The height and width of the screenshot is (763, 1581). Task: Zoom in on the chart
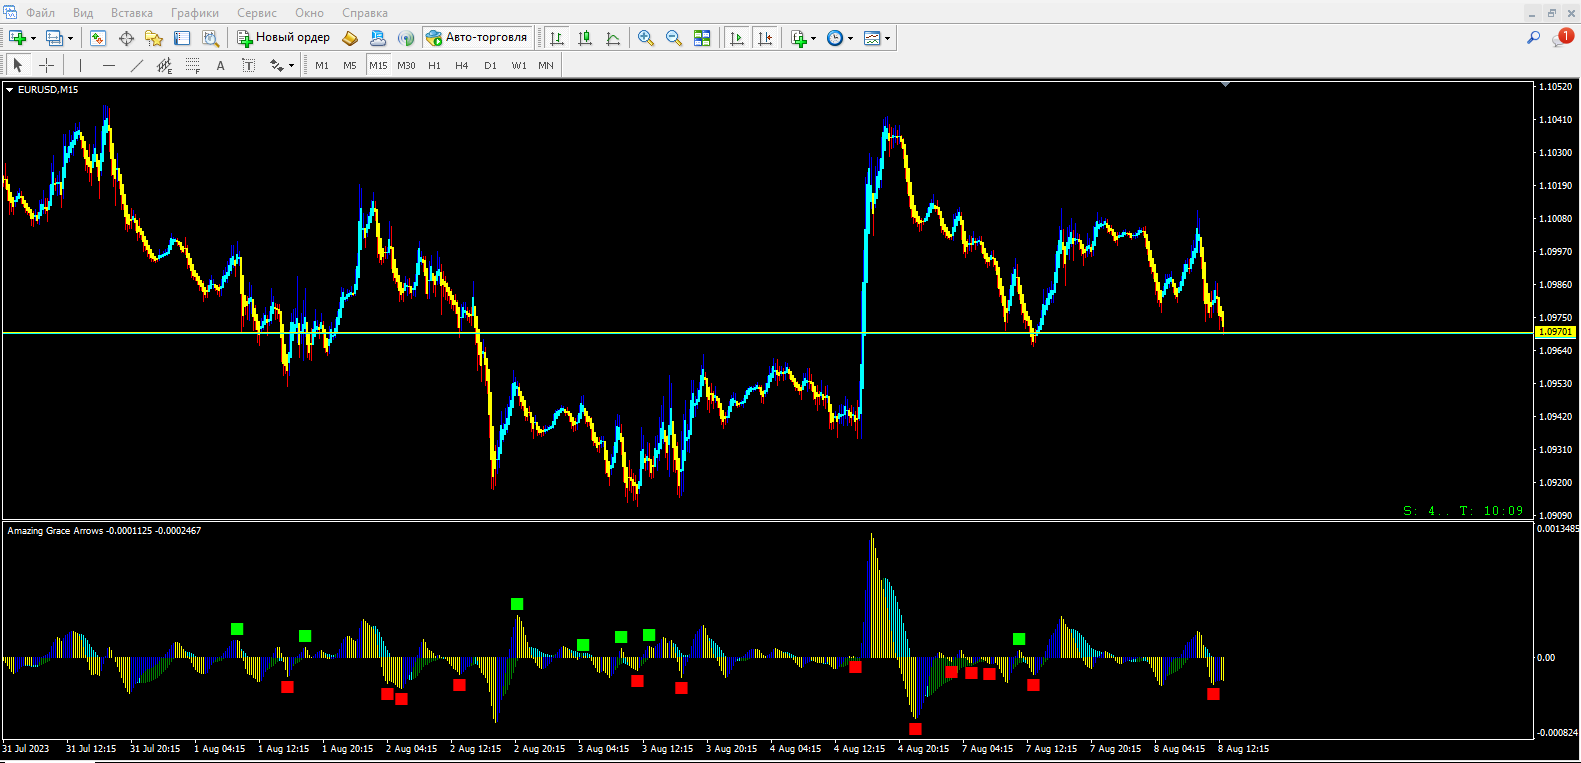pos(646,38)
